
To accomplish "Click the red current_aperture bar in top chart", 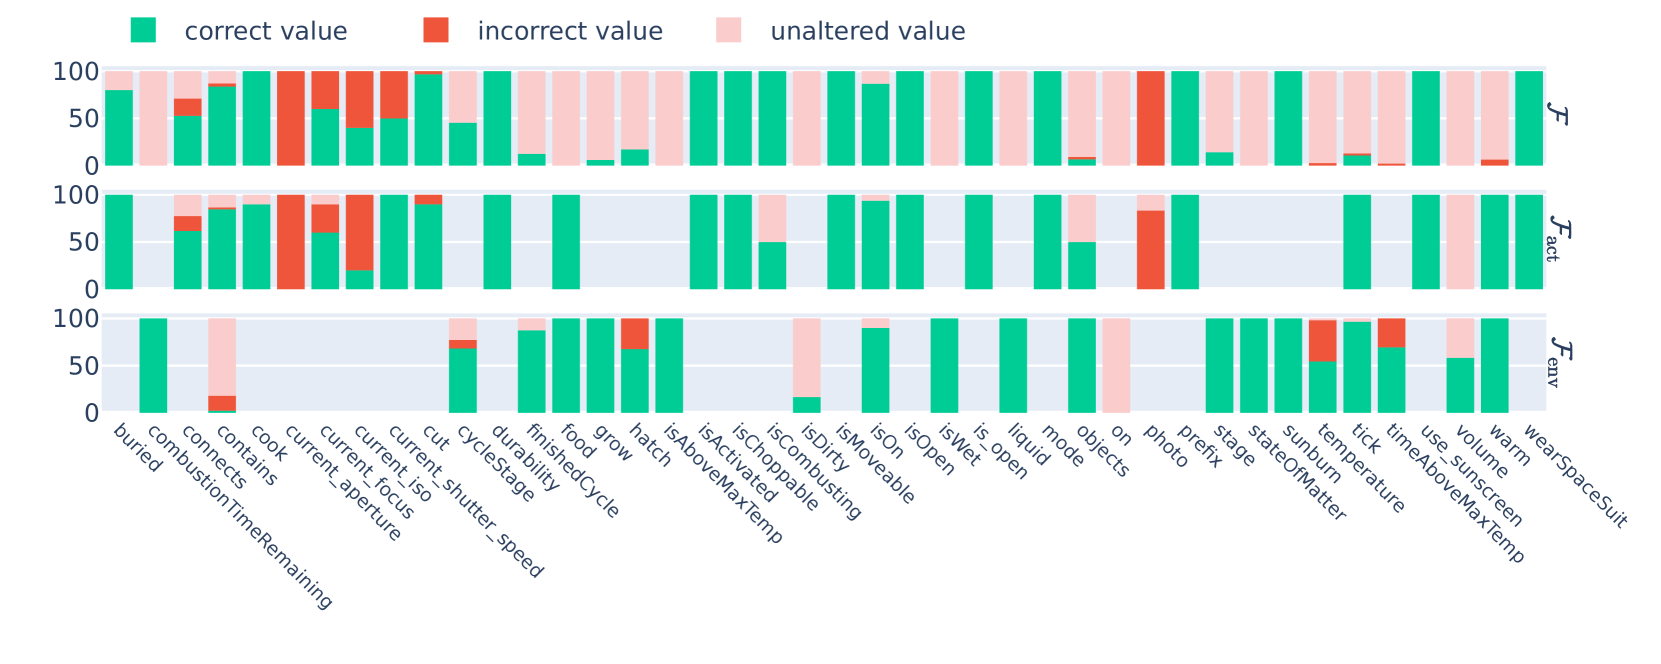I will 291,118.
